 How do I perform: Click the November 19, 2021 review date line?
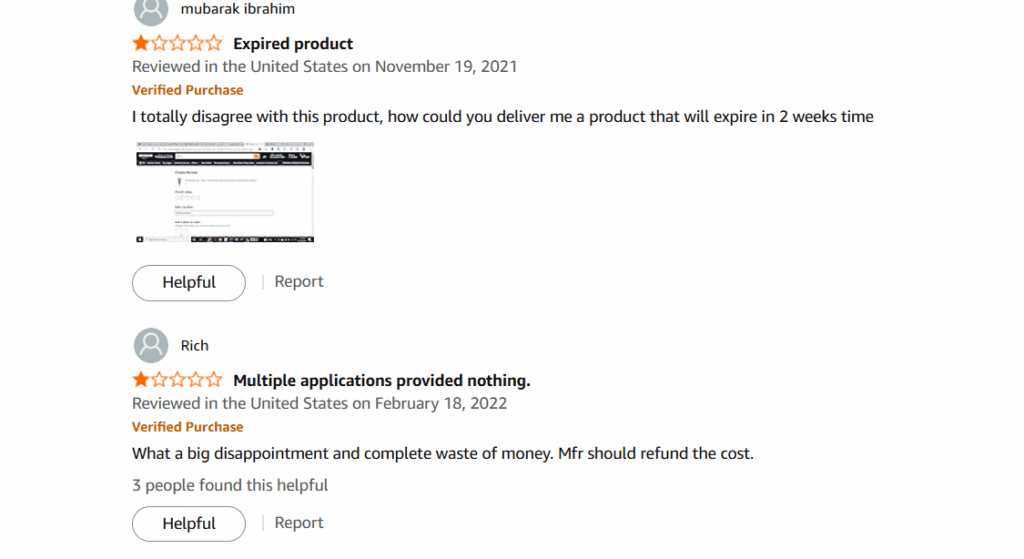point(325,67)
